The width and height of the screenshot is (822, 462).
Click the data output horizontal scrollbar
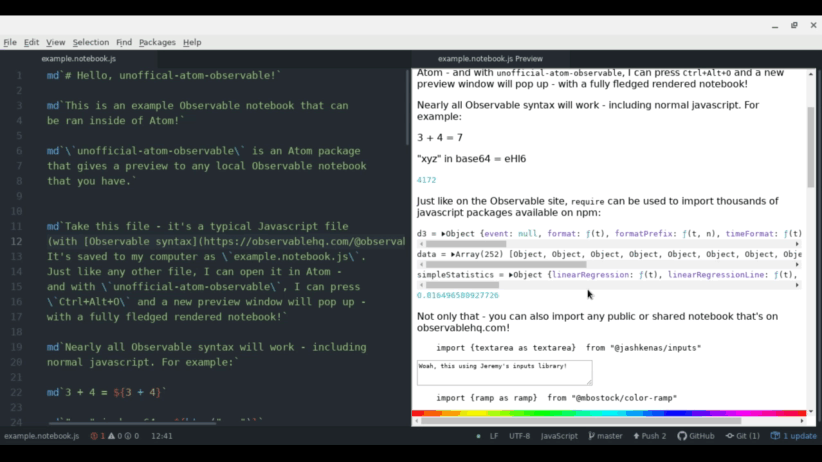click(506, 264)
